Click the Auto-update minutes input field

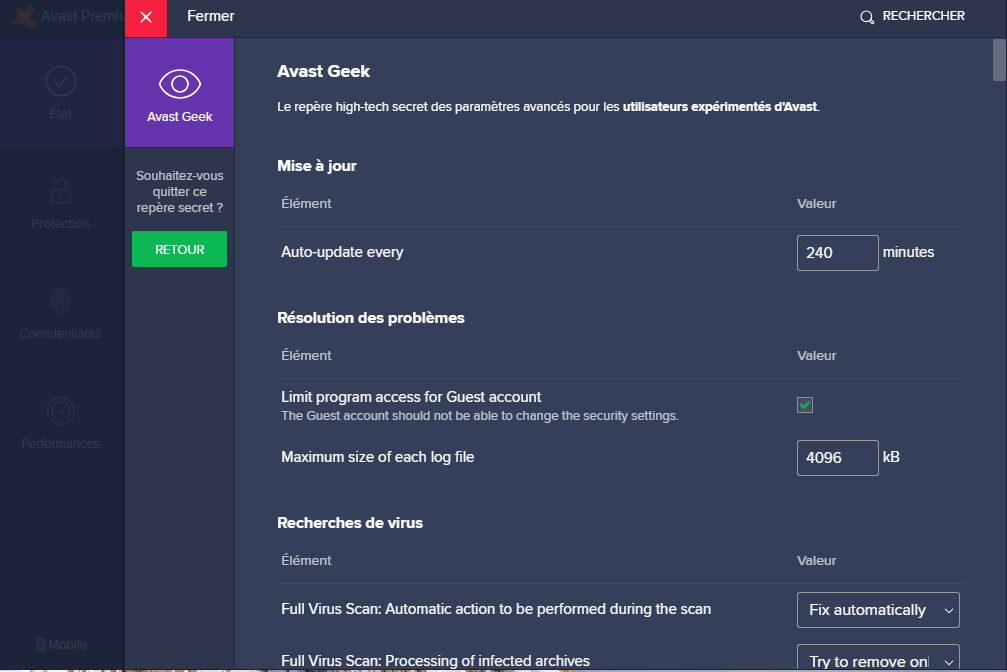(837, 253)
